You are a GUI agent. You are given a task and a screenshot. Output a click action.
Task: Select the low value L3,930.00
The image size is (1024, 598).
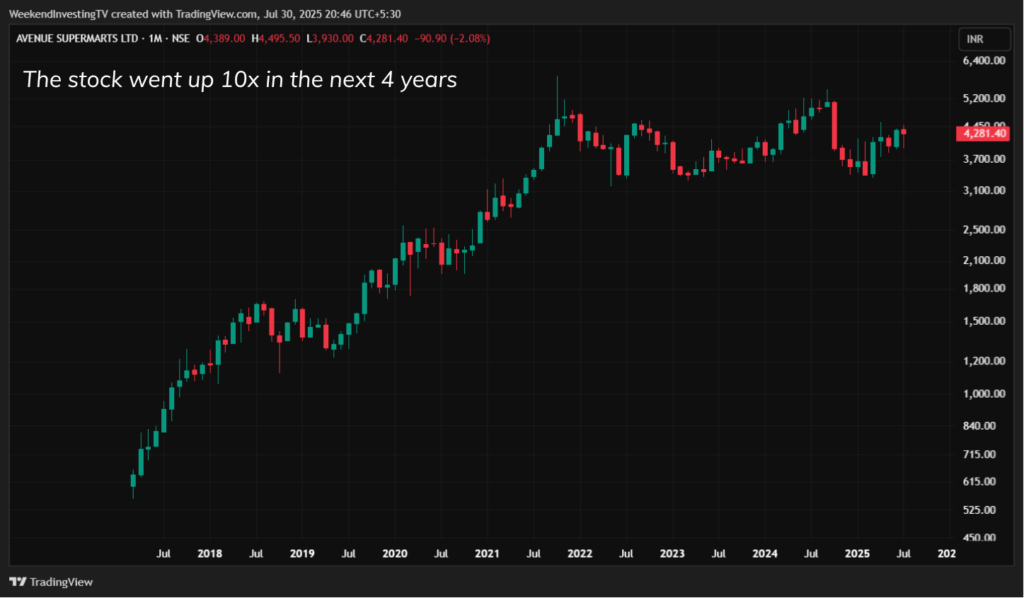330,39
